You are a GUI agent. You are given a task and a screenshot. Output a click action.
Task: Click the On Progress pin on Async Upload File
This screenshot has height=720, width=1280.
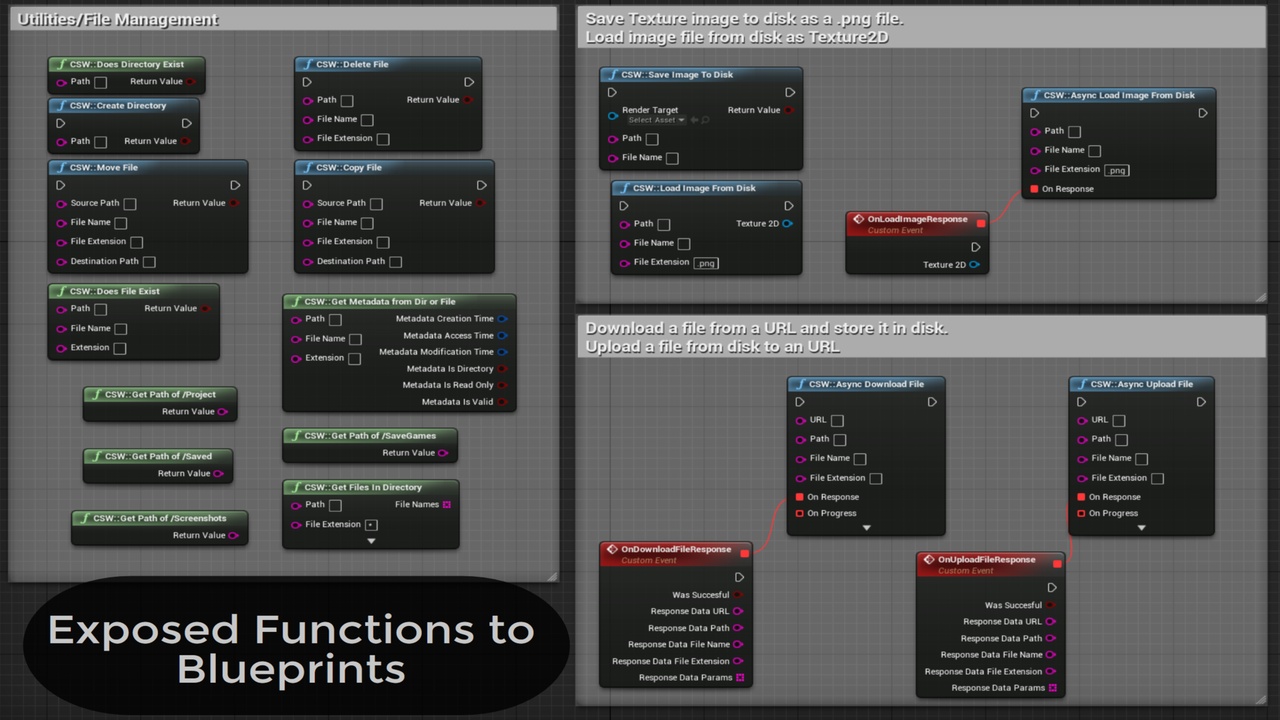tap(1081, 514)
